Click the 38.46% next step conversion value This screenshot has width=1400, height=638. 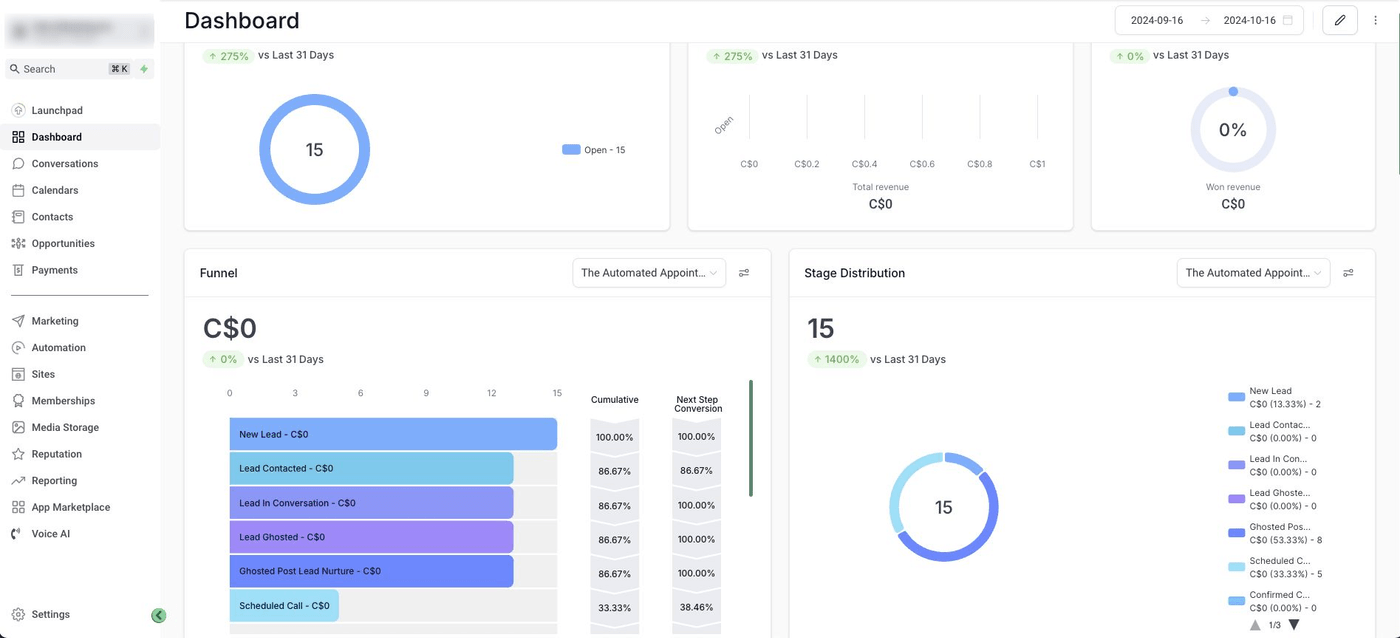pos(696,607)
